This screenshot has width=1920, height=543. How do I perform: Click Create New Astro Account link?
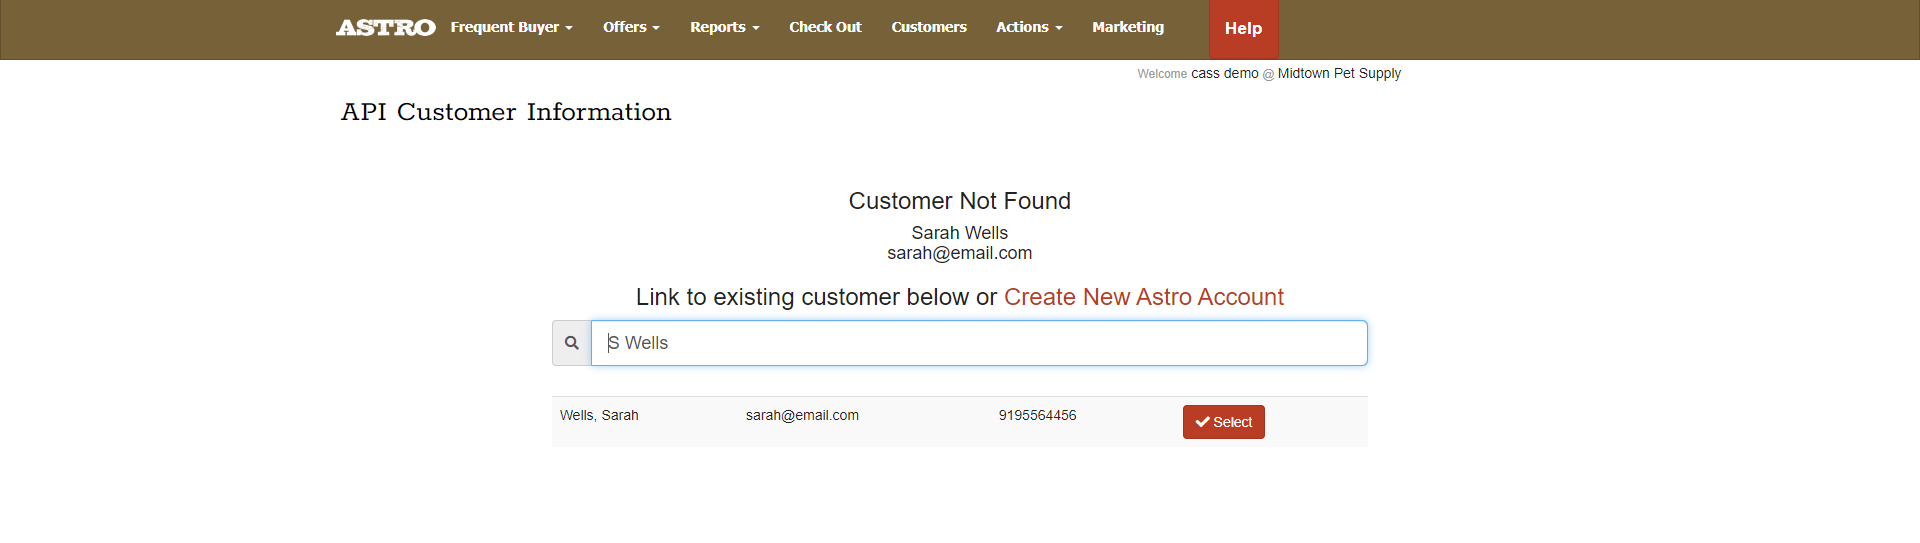(1143, 297)
